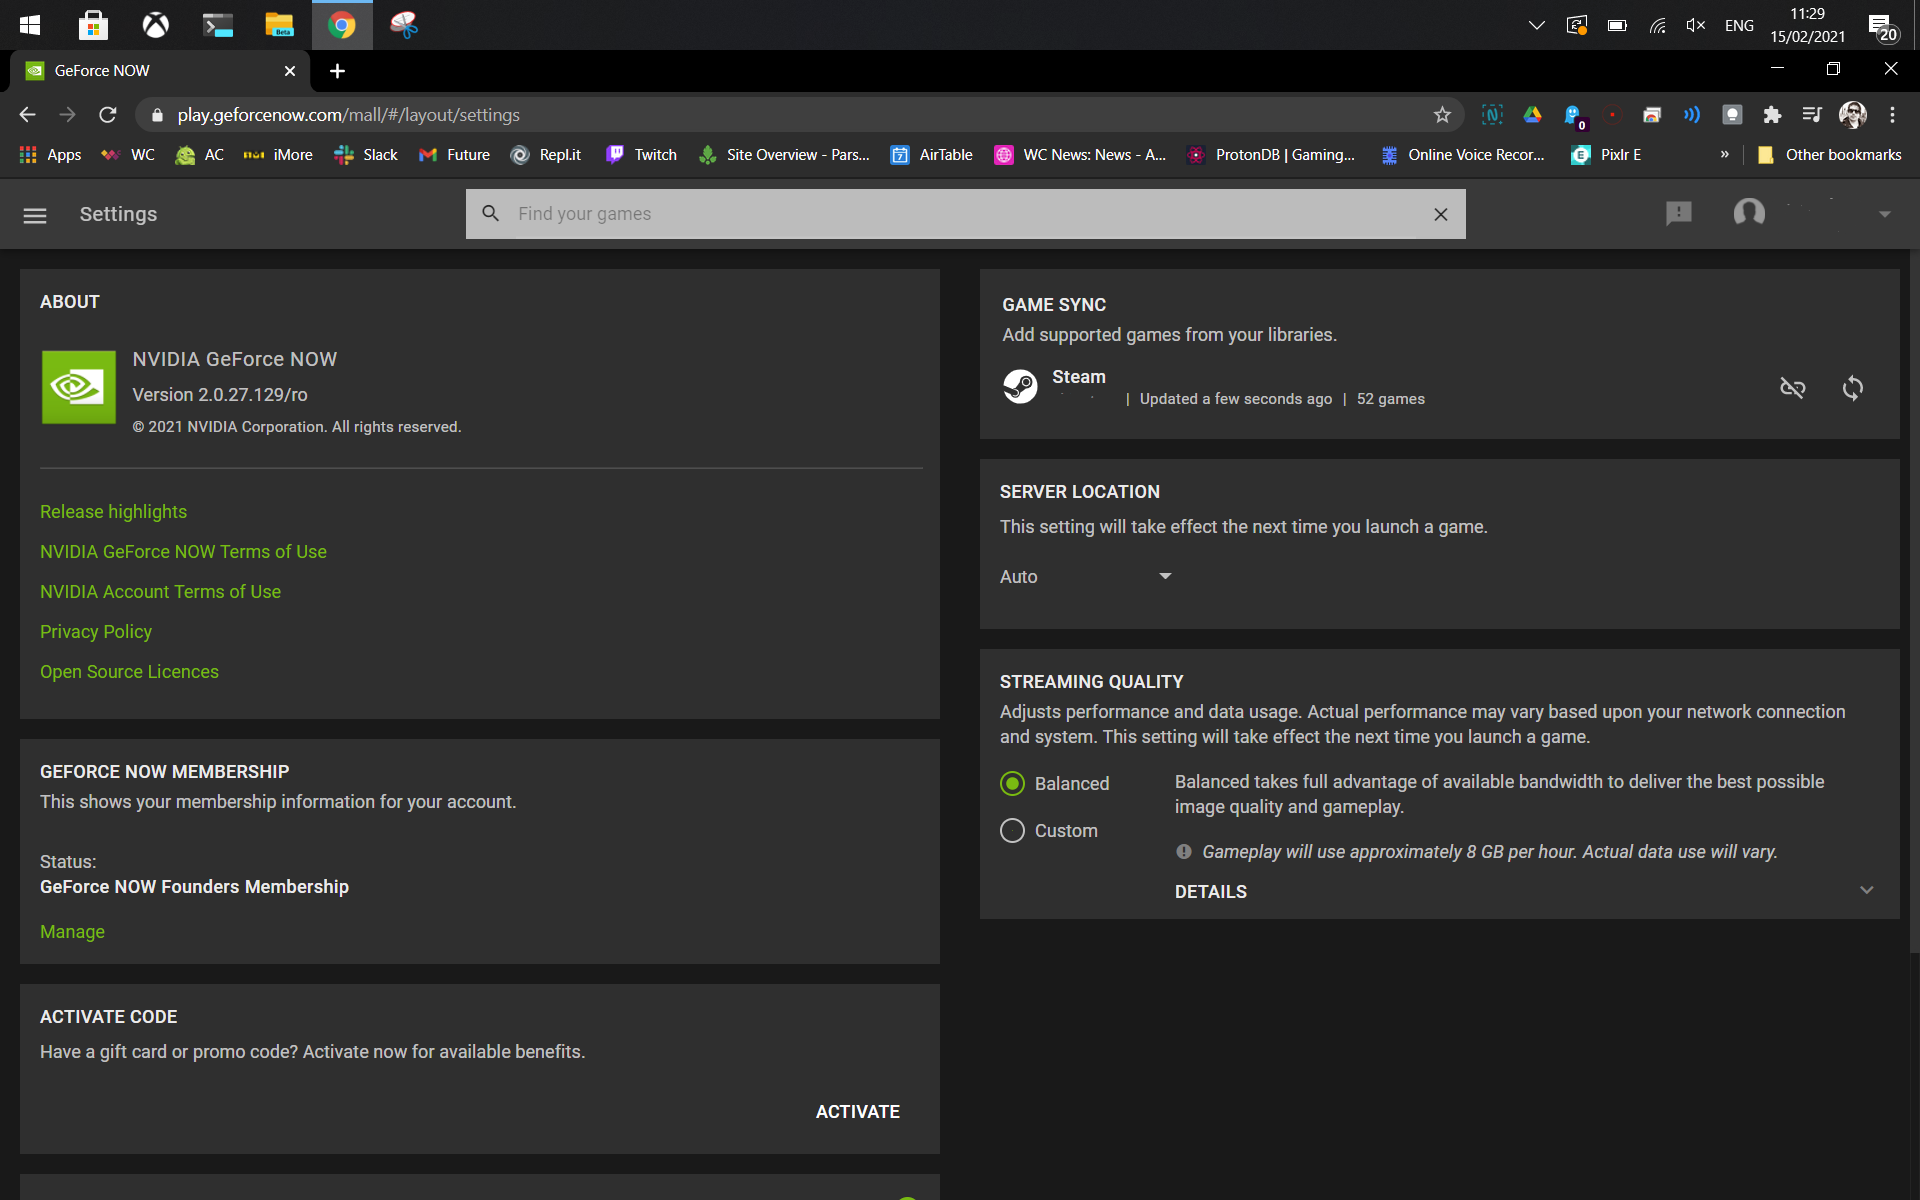Open Chrome extensions puzzle icon
The width and height of the screenshot is (1920, 1200).
(x=1772, y=115)
